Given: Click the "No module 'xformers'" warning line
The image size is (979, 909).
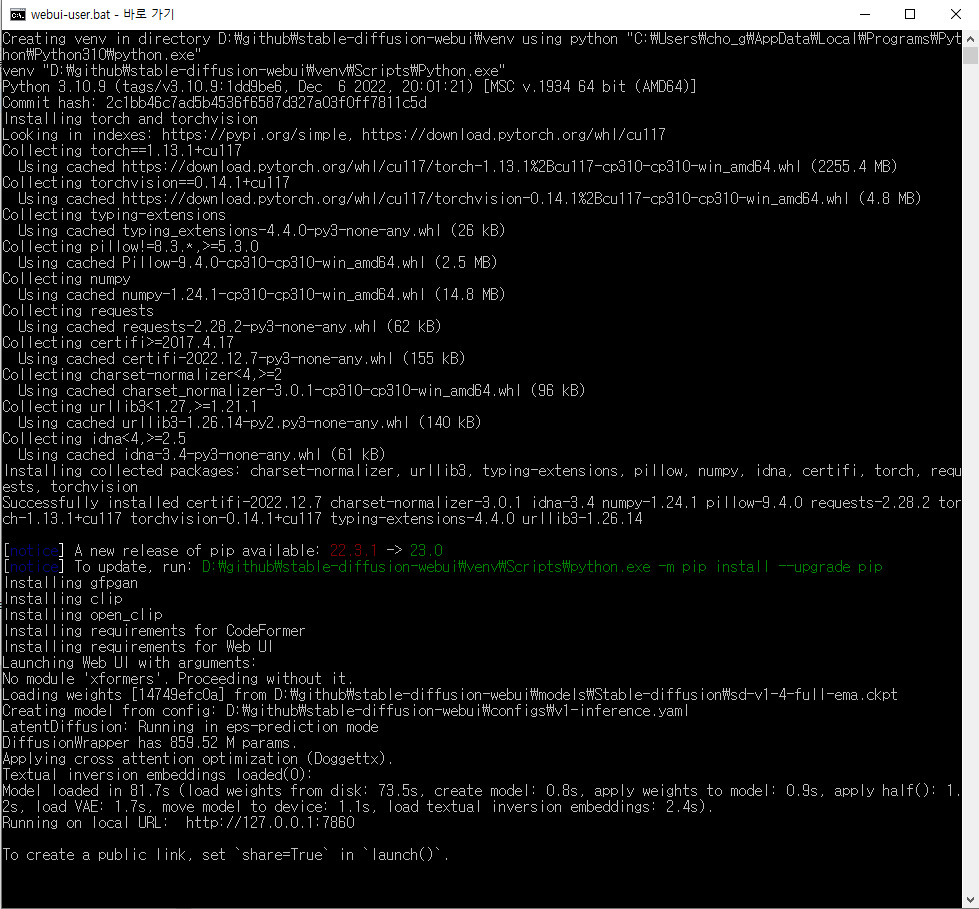Looking at the screenshot, I should tap(177, 679).
